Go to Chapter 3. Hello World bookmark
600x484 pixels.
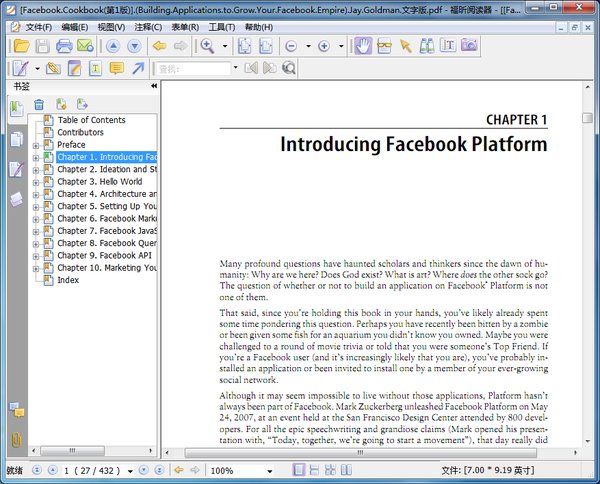99,182
